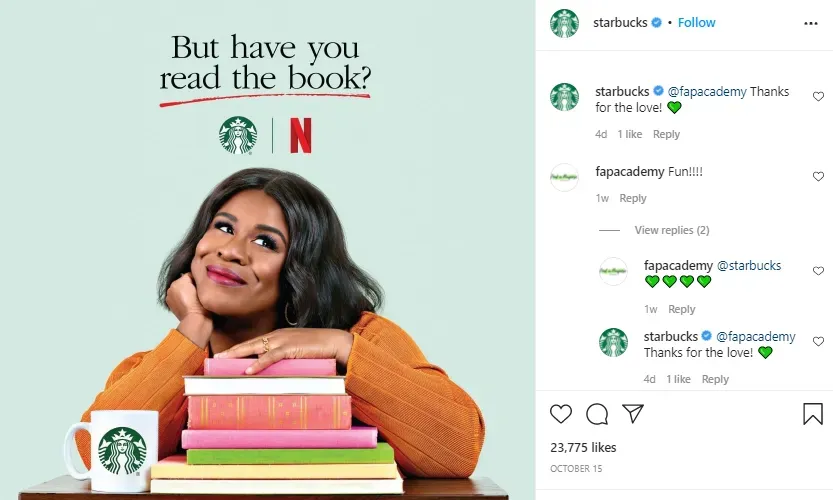
Task: View the list of 23,775 likes
Action: tap(583, 447)
